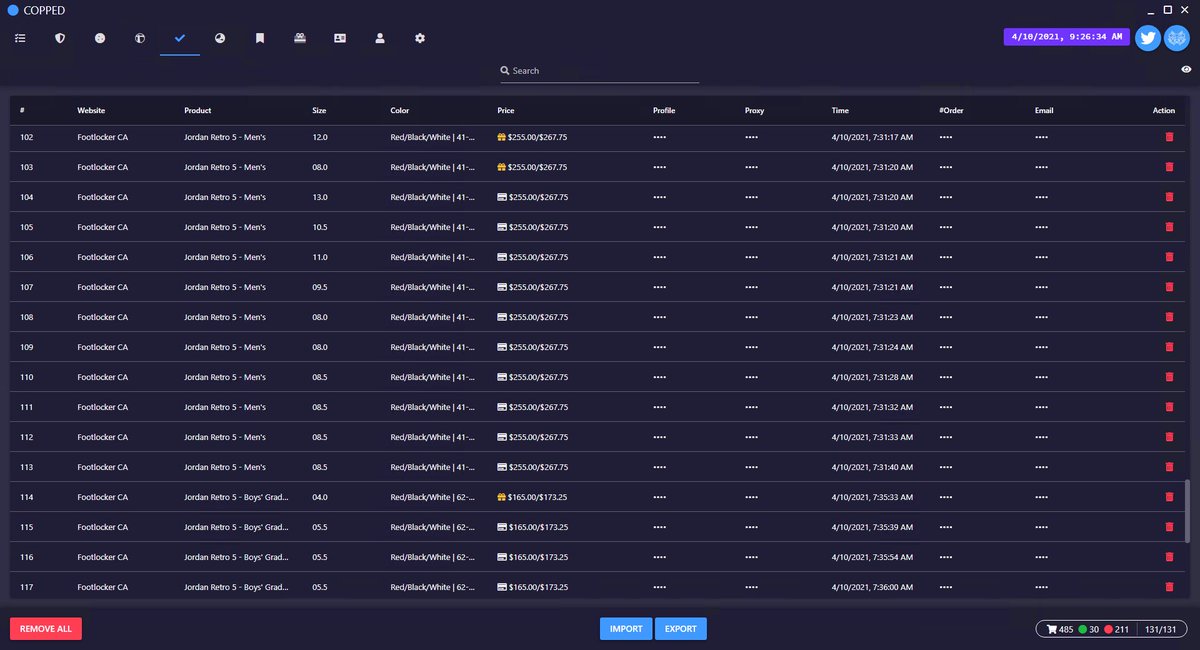Image resolution: width=1200 pixels, height=650 pixels.
Task: Click the IMPORT button
Action: click(626, 629)
